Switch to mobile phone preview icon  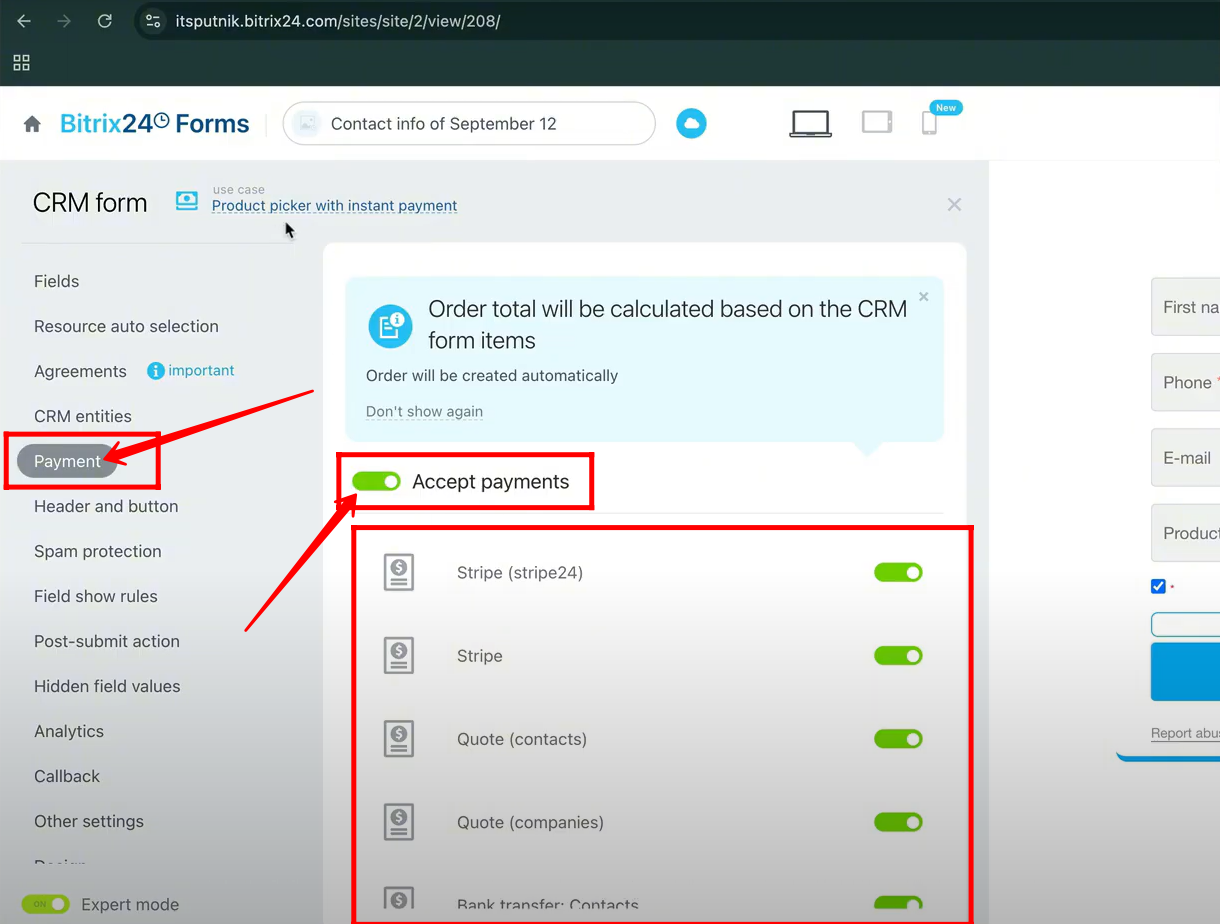tap(929, 123)
